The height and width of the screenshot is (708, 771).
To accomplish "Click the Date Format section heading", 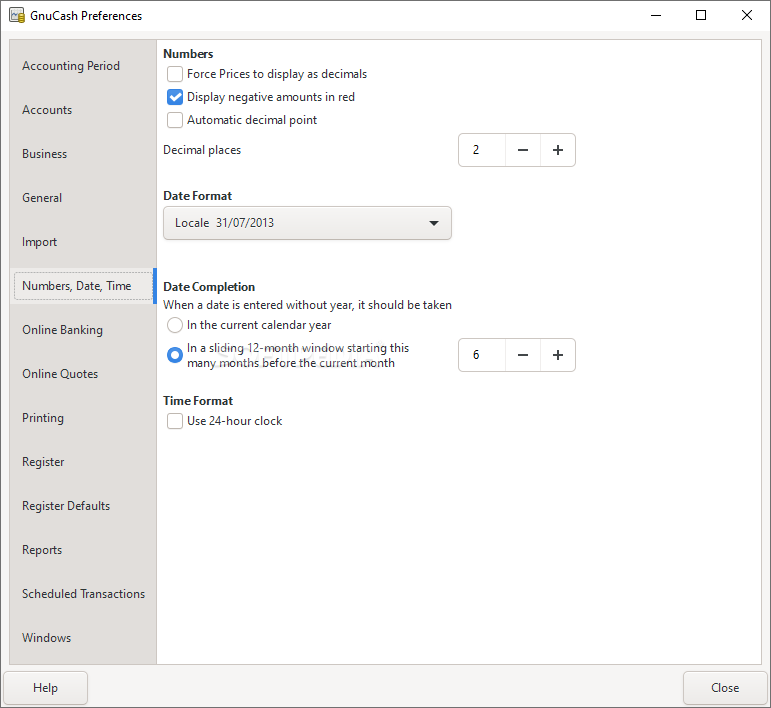I will pyautogui.click(x=197, y=196).
